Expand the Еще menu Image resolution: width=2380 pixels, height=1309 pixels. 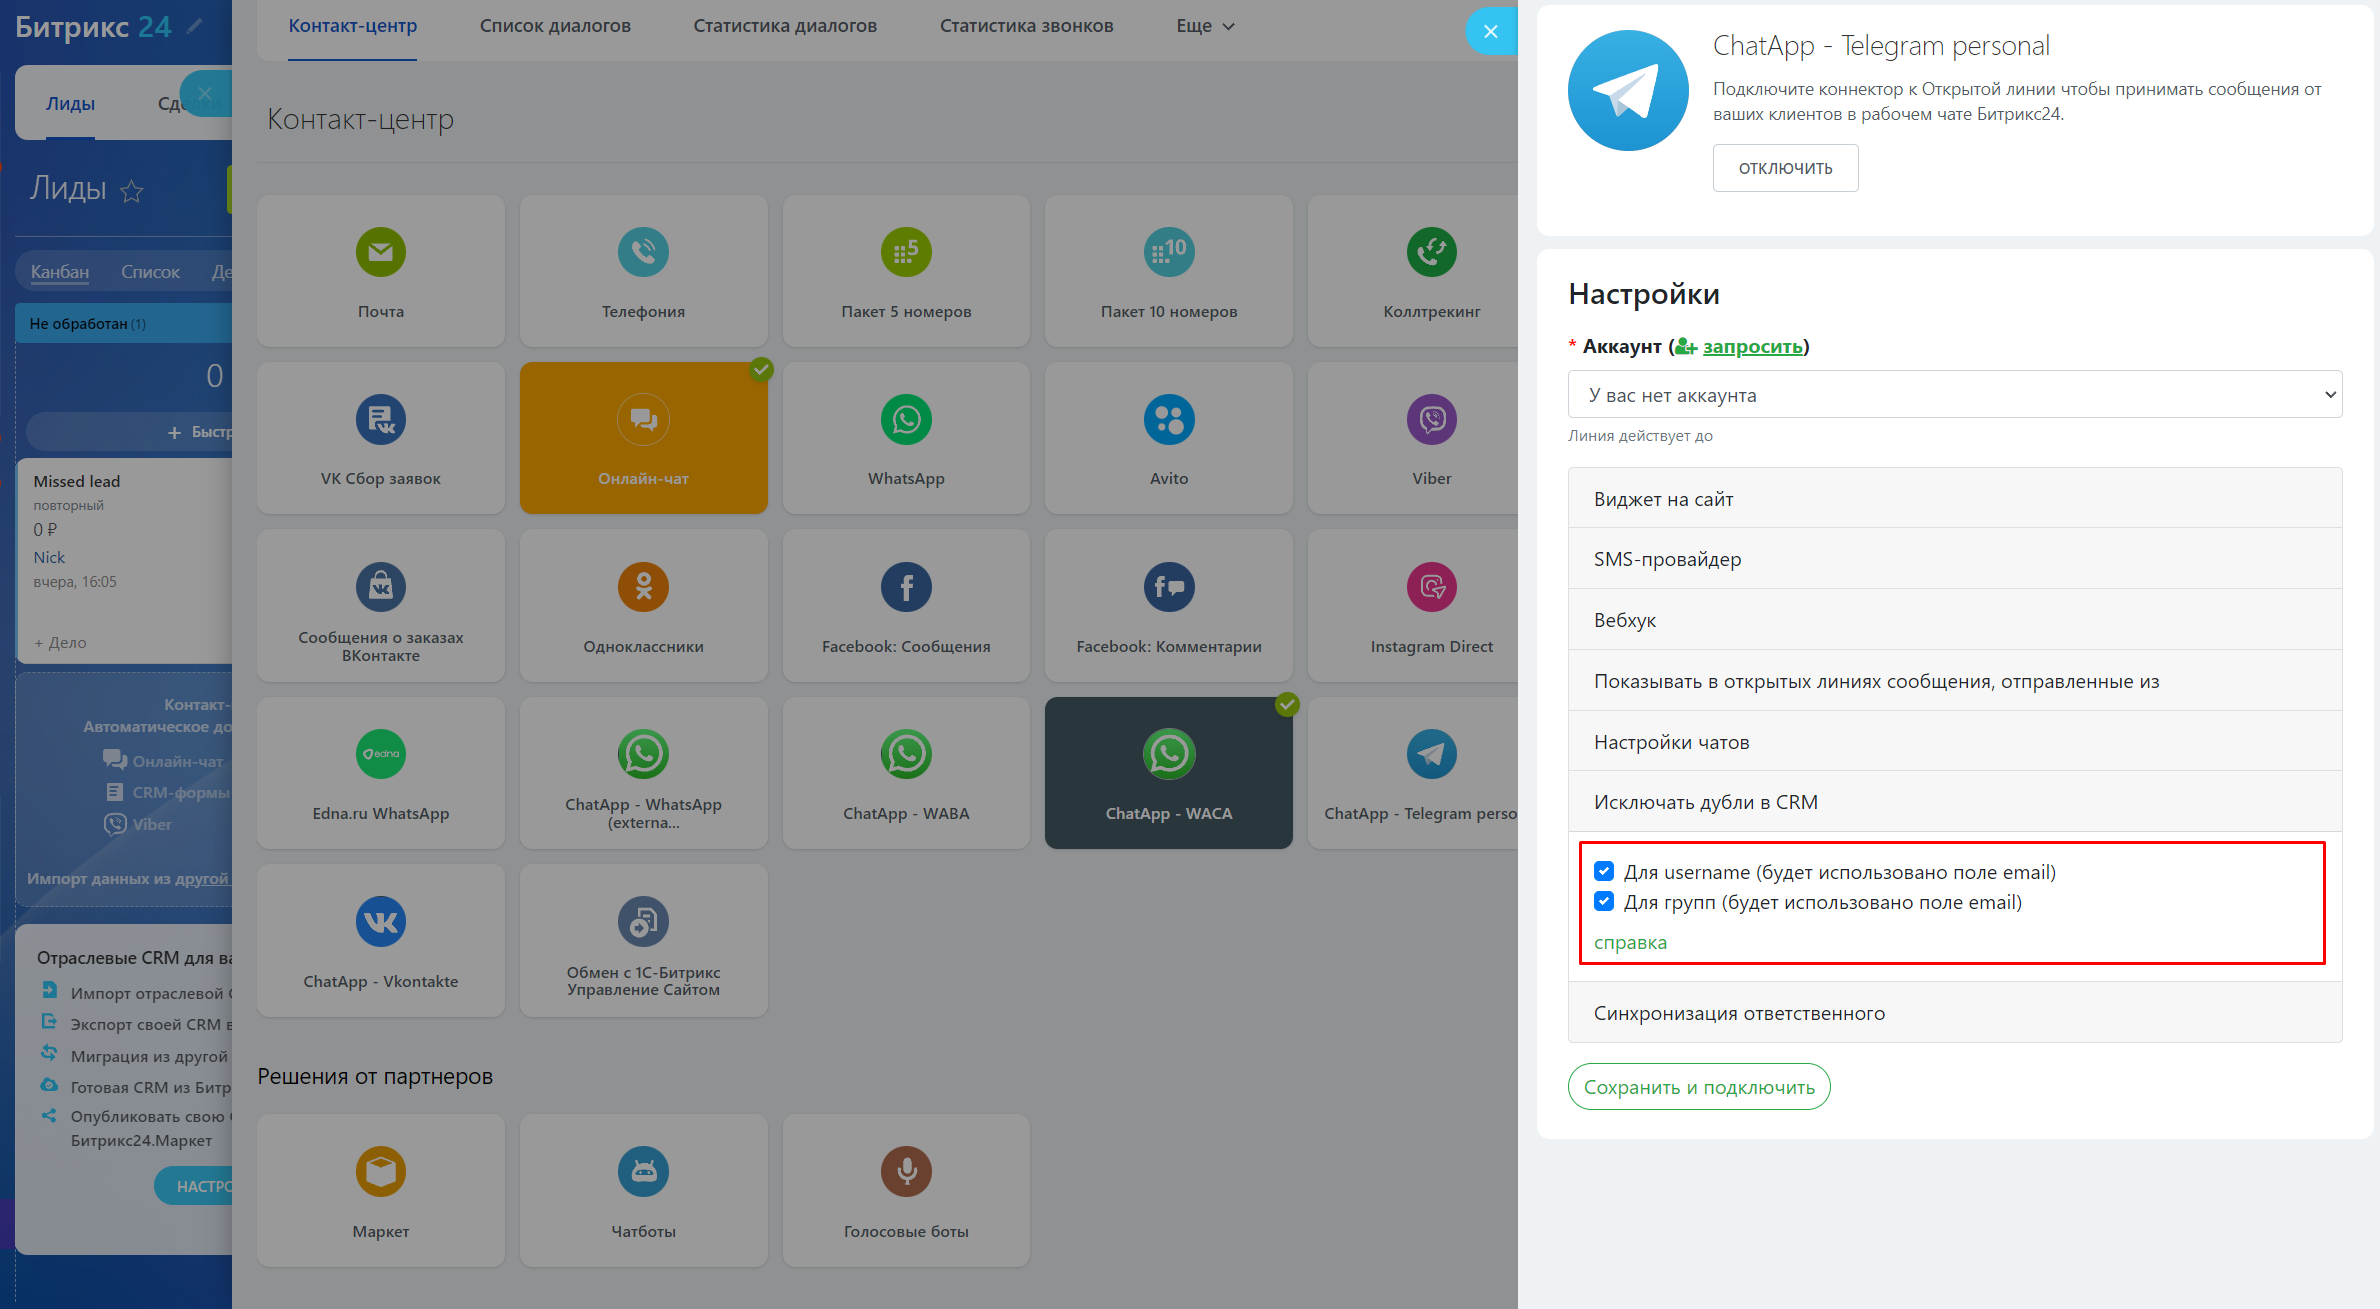point(1204,26)
